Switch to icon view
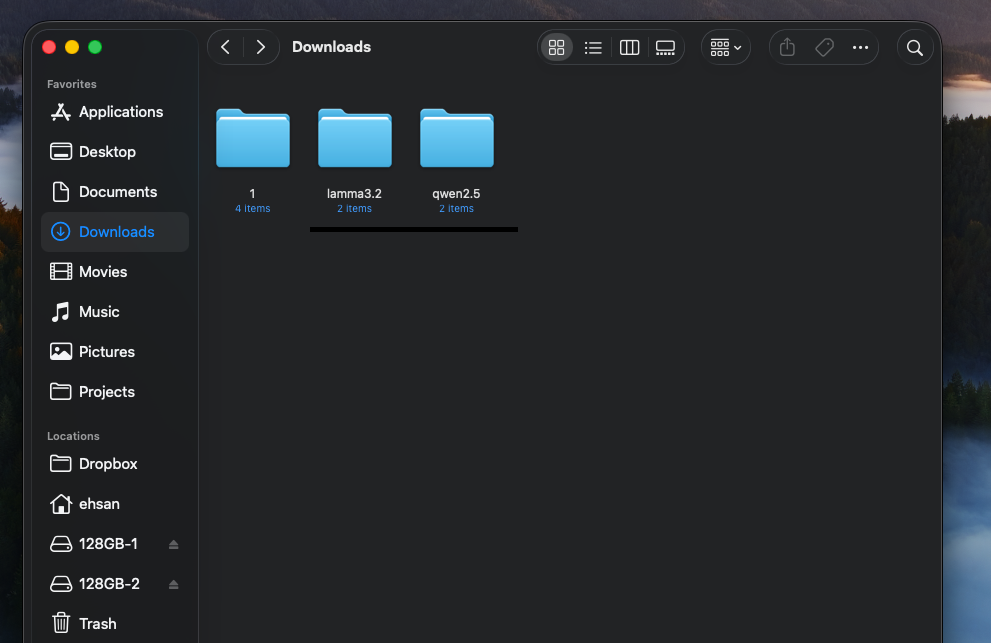 point(557,47)
